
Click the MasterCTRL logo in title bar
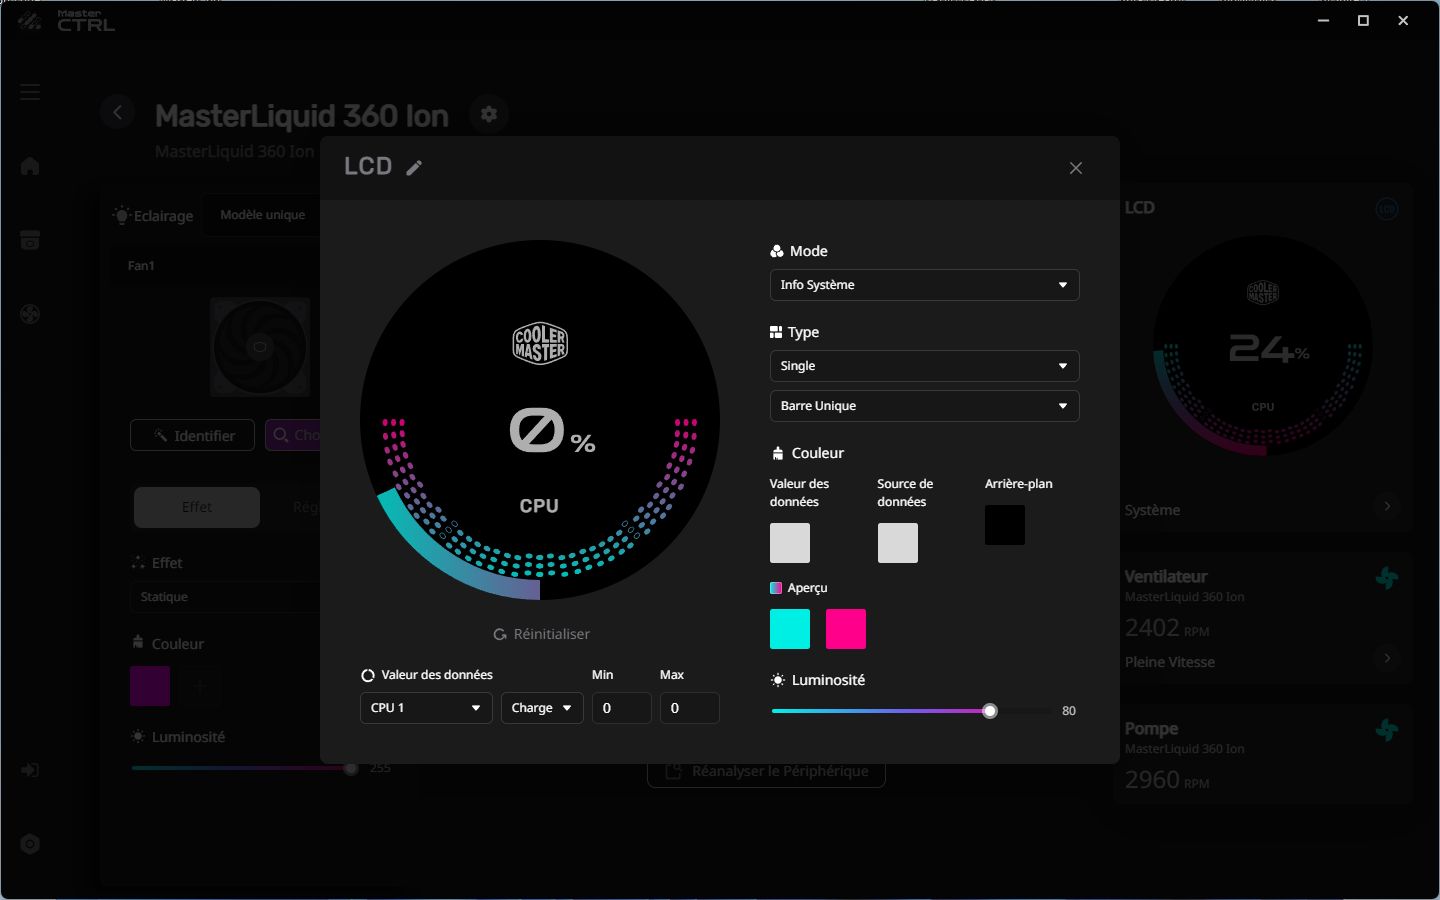click(x=66, y=21)
